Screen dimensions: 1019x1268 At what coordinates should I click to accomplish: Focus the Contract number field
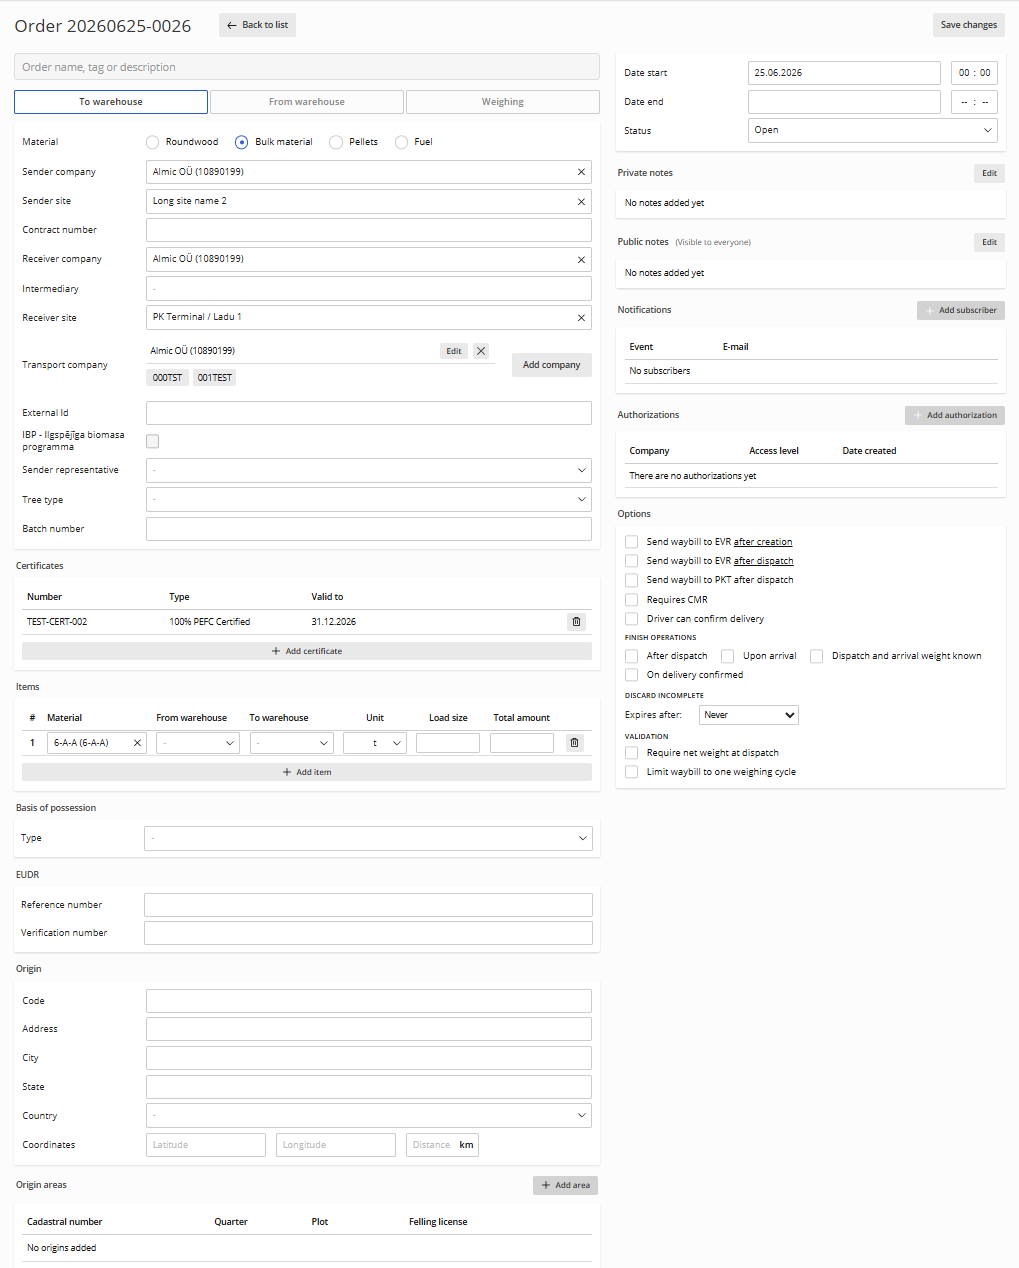pyautogui.click(x=369, y=230)
